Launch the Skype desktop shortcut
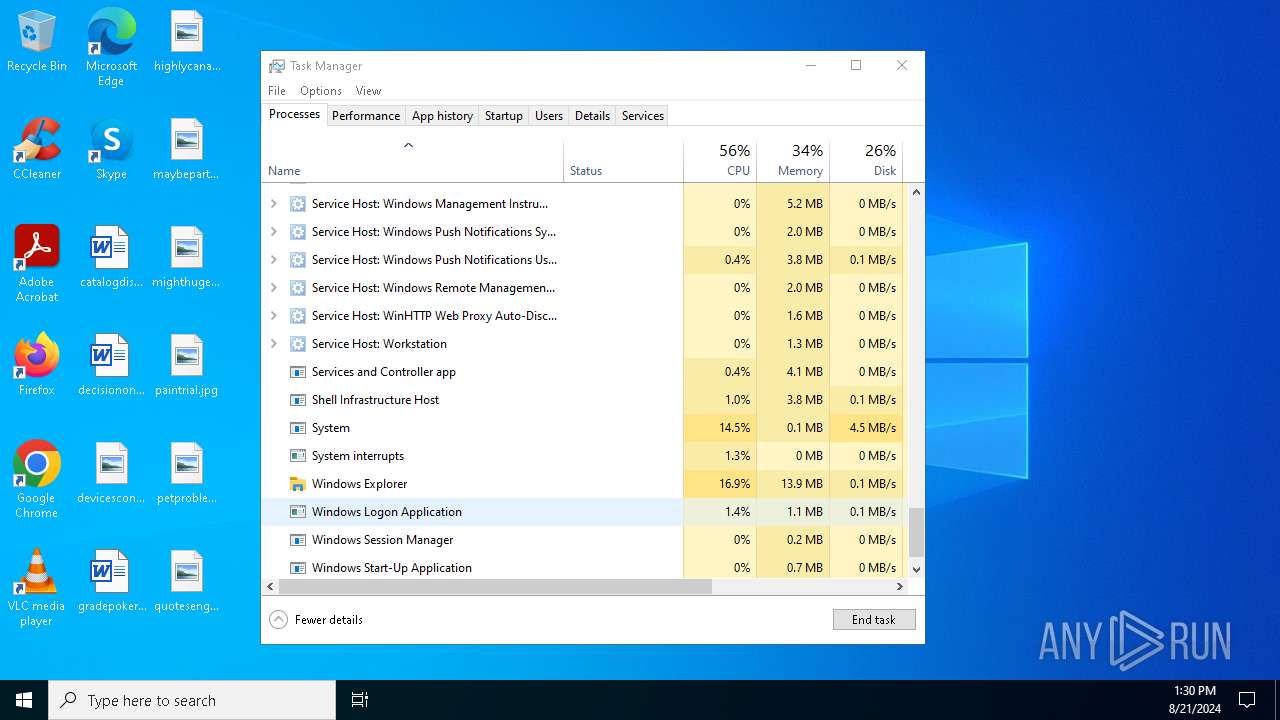This screenshot has height=720, width=1280. [x=111, y=149]
